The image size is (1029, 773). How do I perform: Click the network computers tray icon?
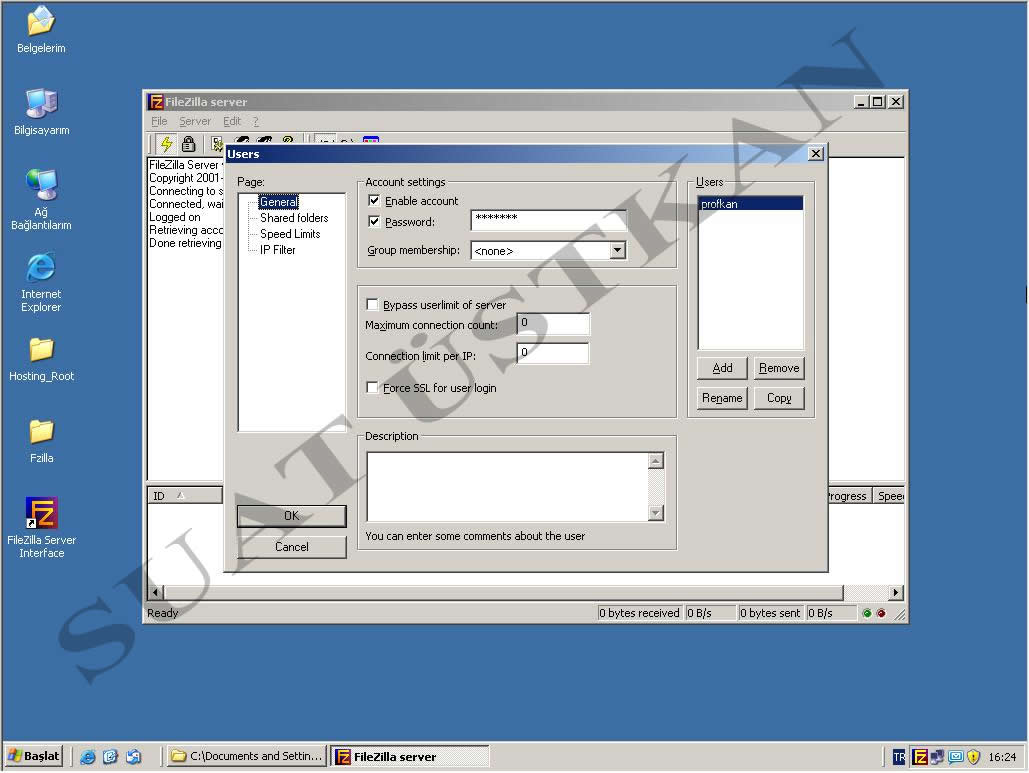pos(937,757)
